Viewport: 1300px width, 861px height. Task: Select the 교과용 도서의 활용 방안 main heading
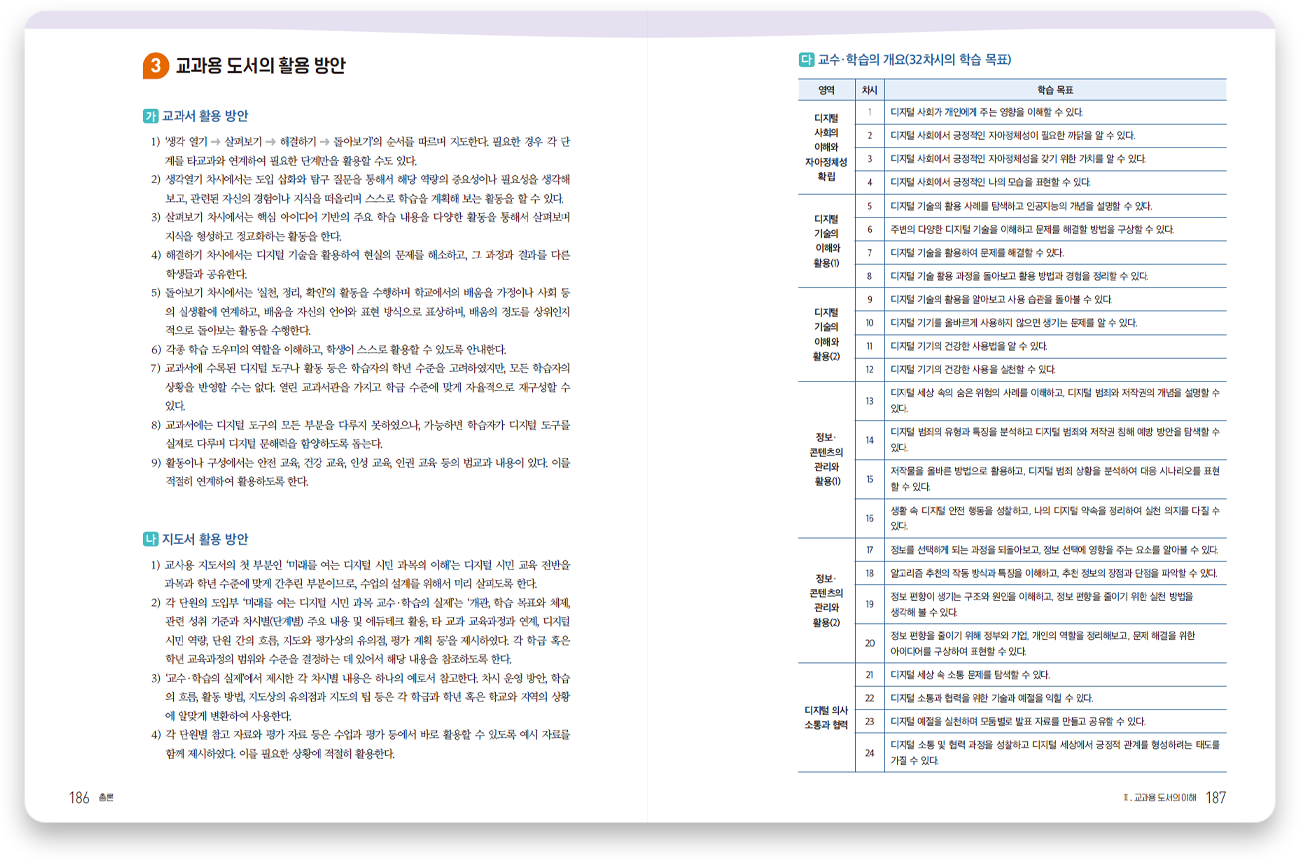coord(260,67)
